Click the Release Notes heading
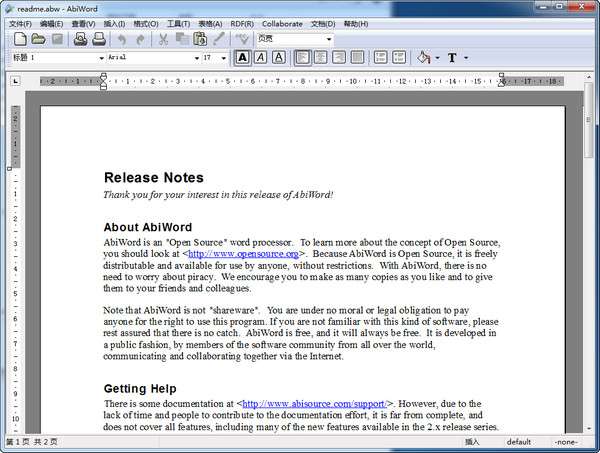 pos(153,178)
